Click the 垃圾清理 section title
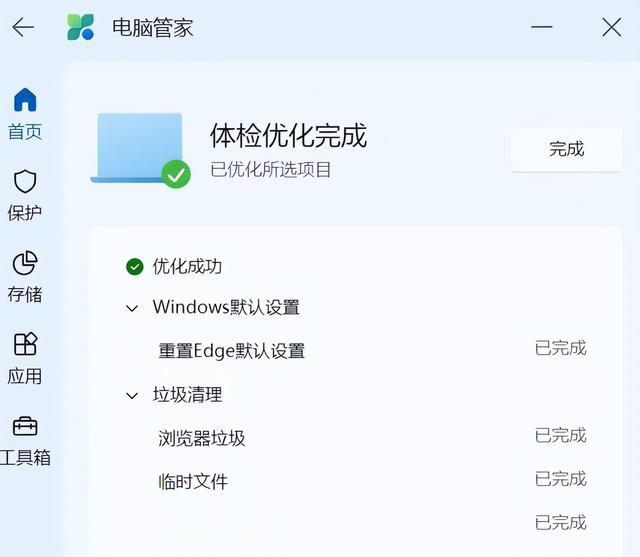640x557 pixels. [187, 395]
